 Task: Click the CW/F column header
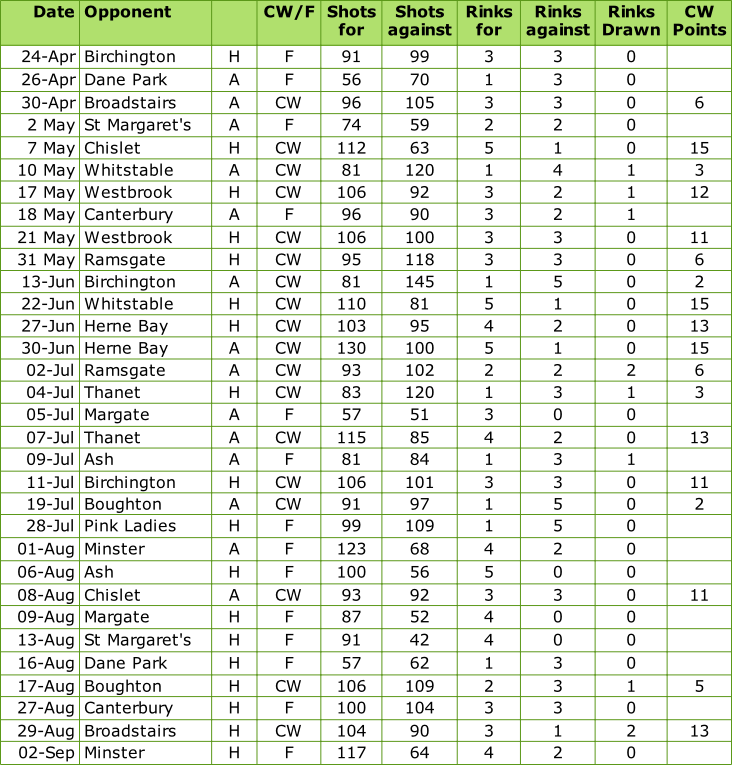(288, 13)
